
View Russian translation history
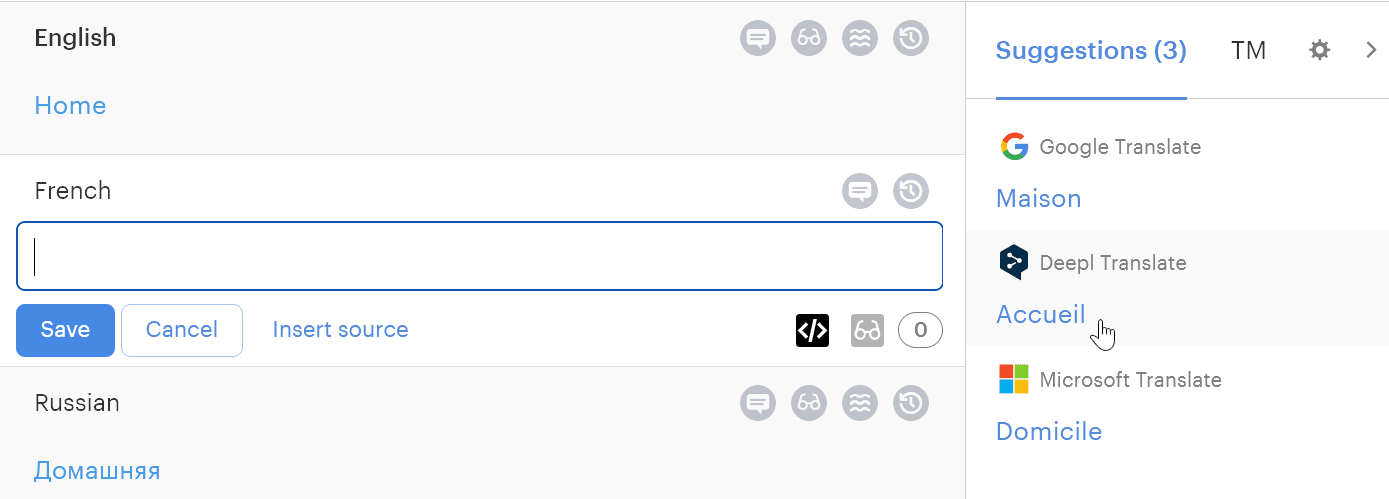[911, 403]
